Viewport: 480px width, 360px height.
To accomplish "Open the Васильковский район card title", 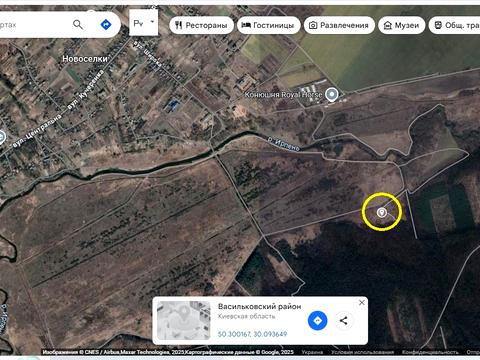I will (260, 306).
